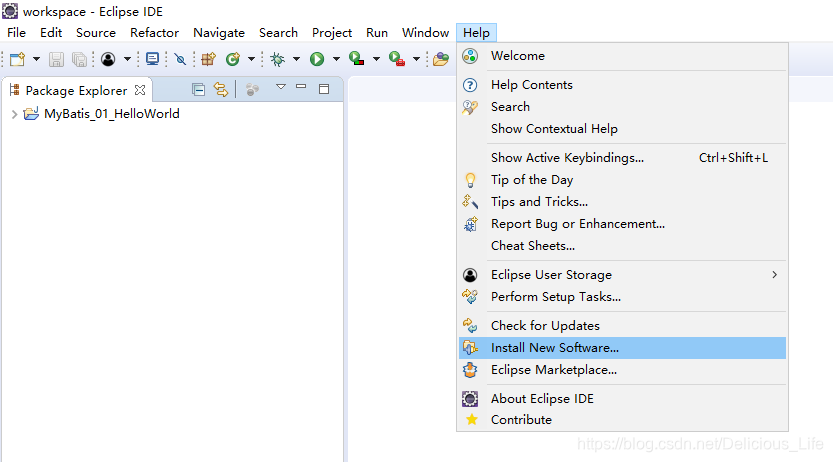Maximize the Package Explorer panel
This screenshot has height=462, width=833.
[324, 89]
